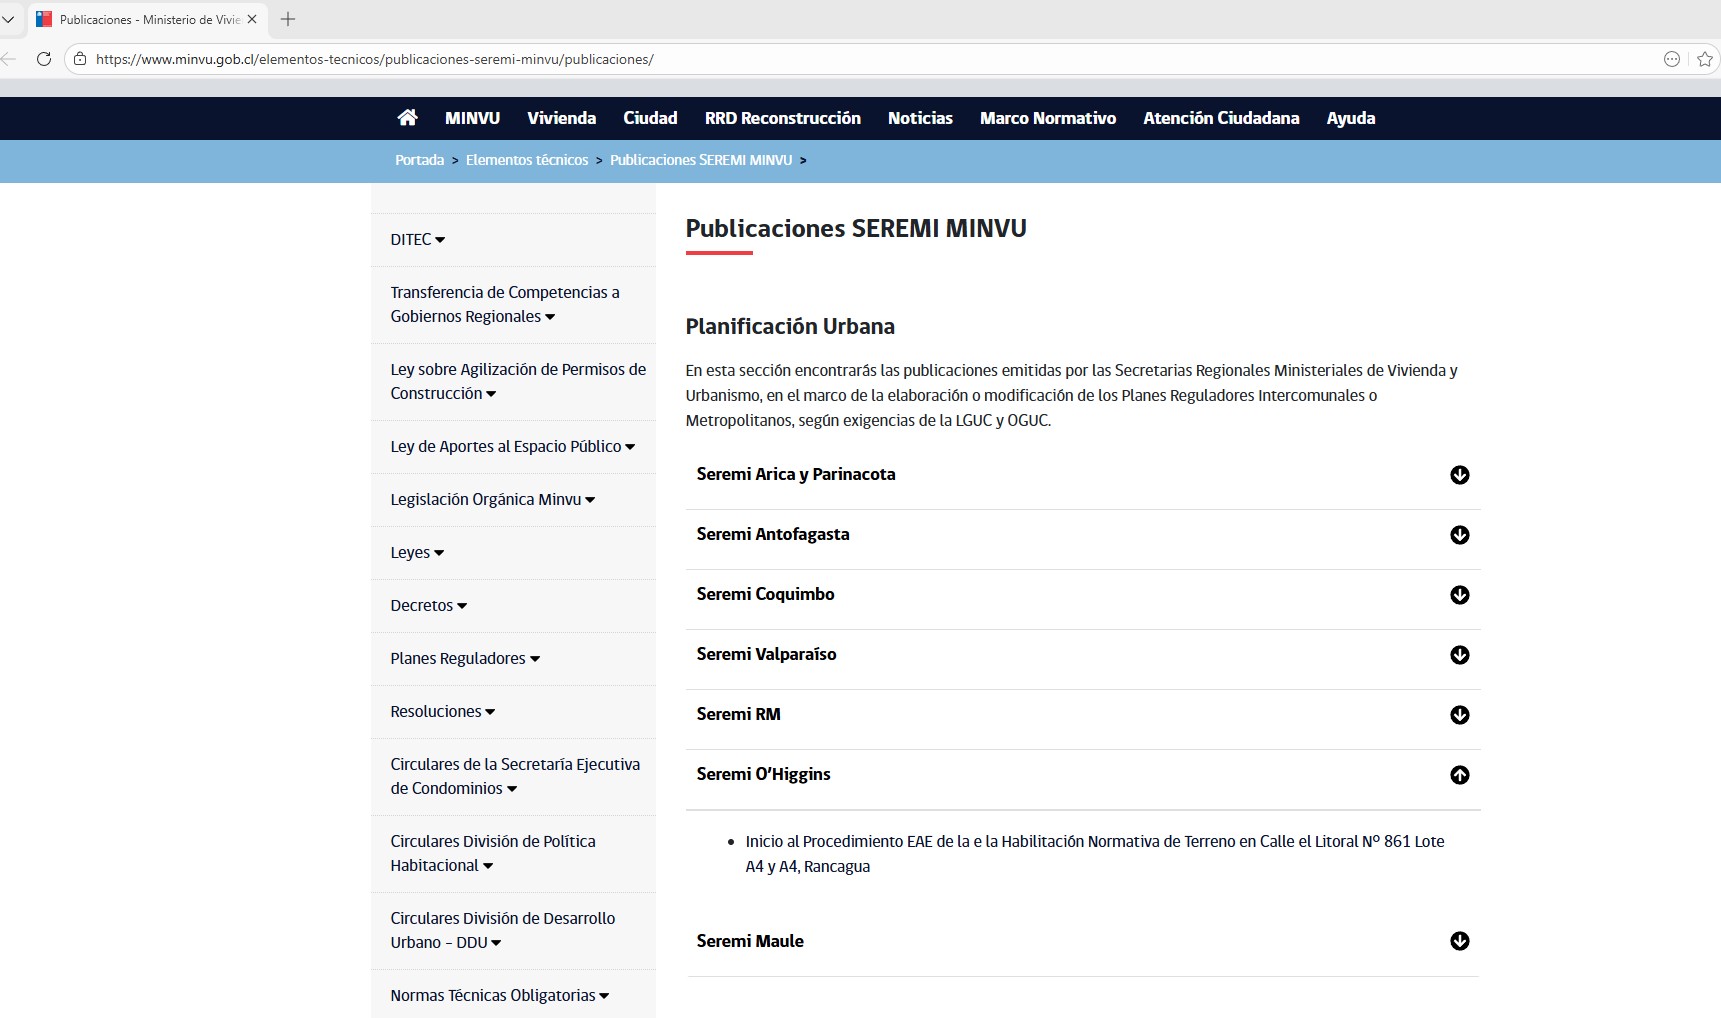The height and width of the screenshot is (1018, 1721).
Task: Expand Seremi Valparaíso accordion row
Action: pos(1459,655)
